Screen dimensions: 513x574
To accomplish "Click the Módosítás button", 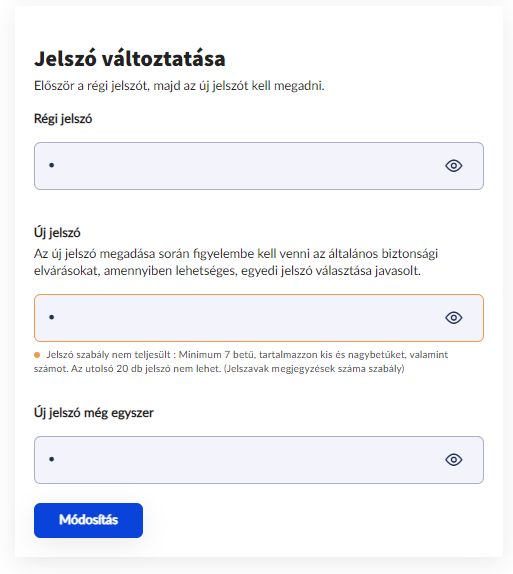I will (88, 520).
